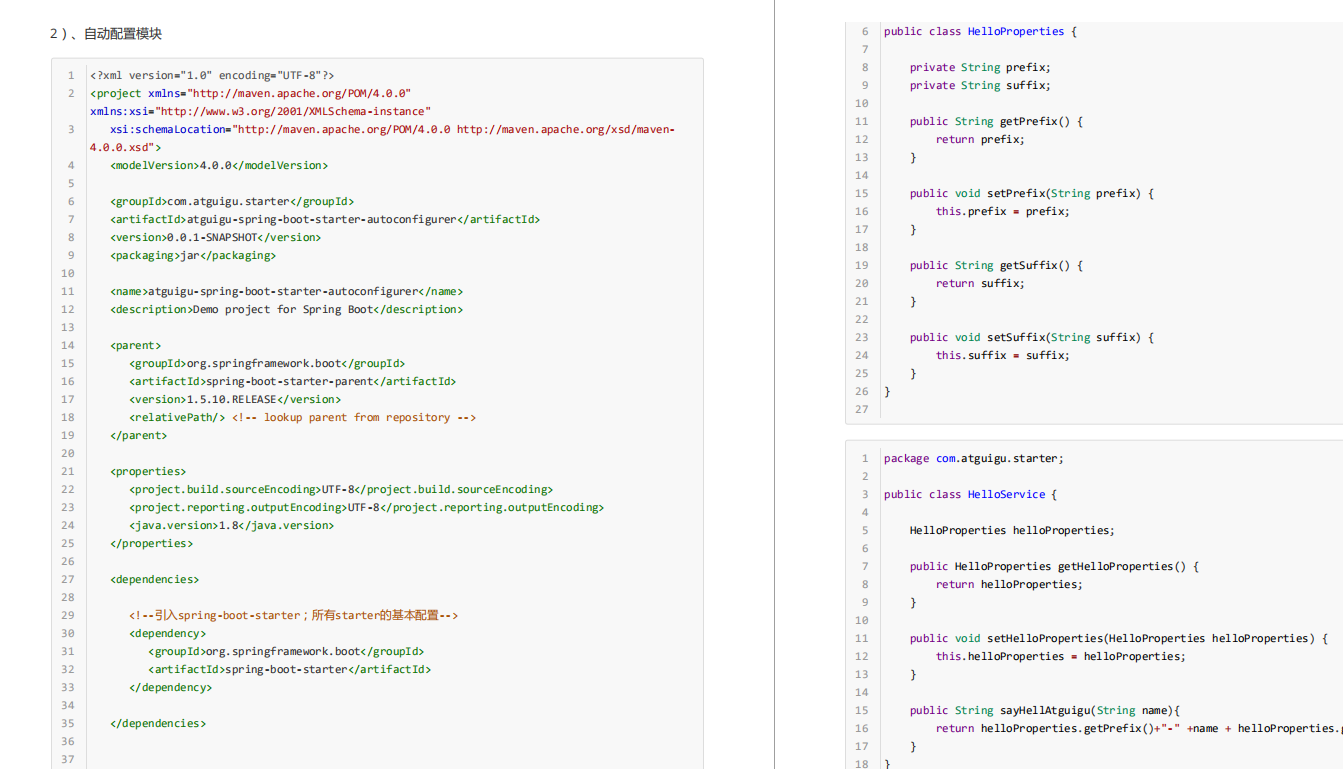The image size is (1343, 769).
Task: Click the comment '引入spring-boot-starter'
Action: [x=293, y=616]
